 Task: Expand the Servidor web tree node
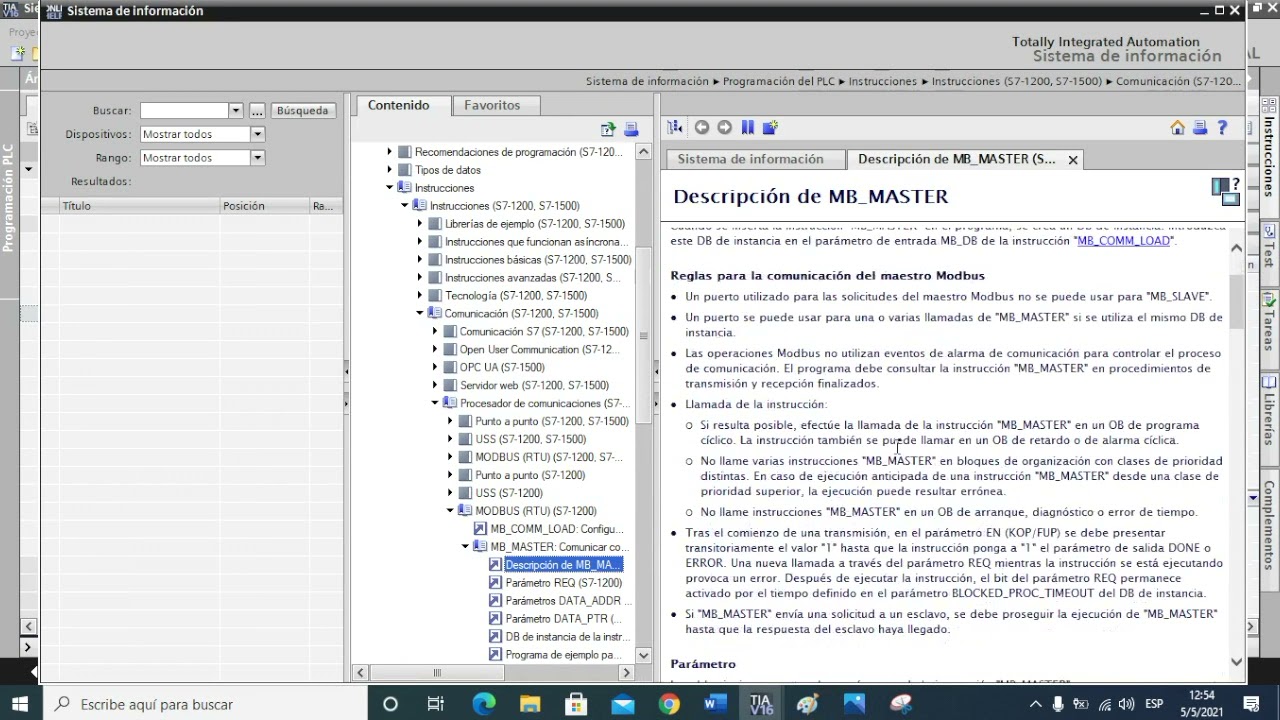[x=435, y=386]
